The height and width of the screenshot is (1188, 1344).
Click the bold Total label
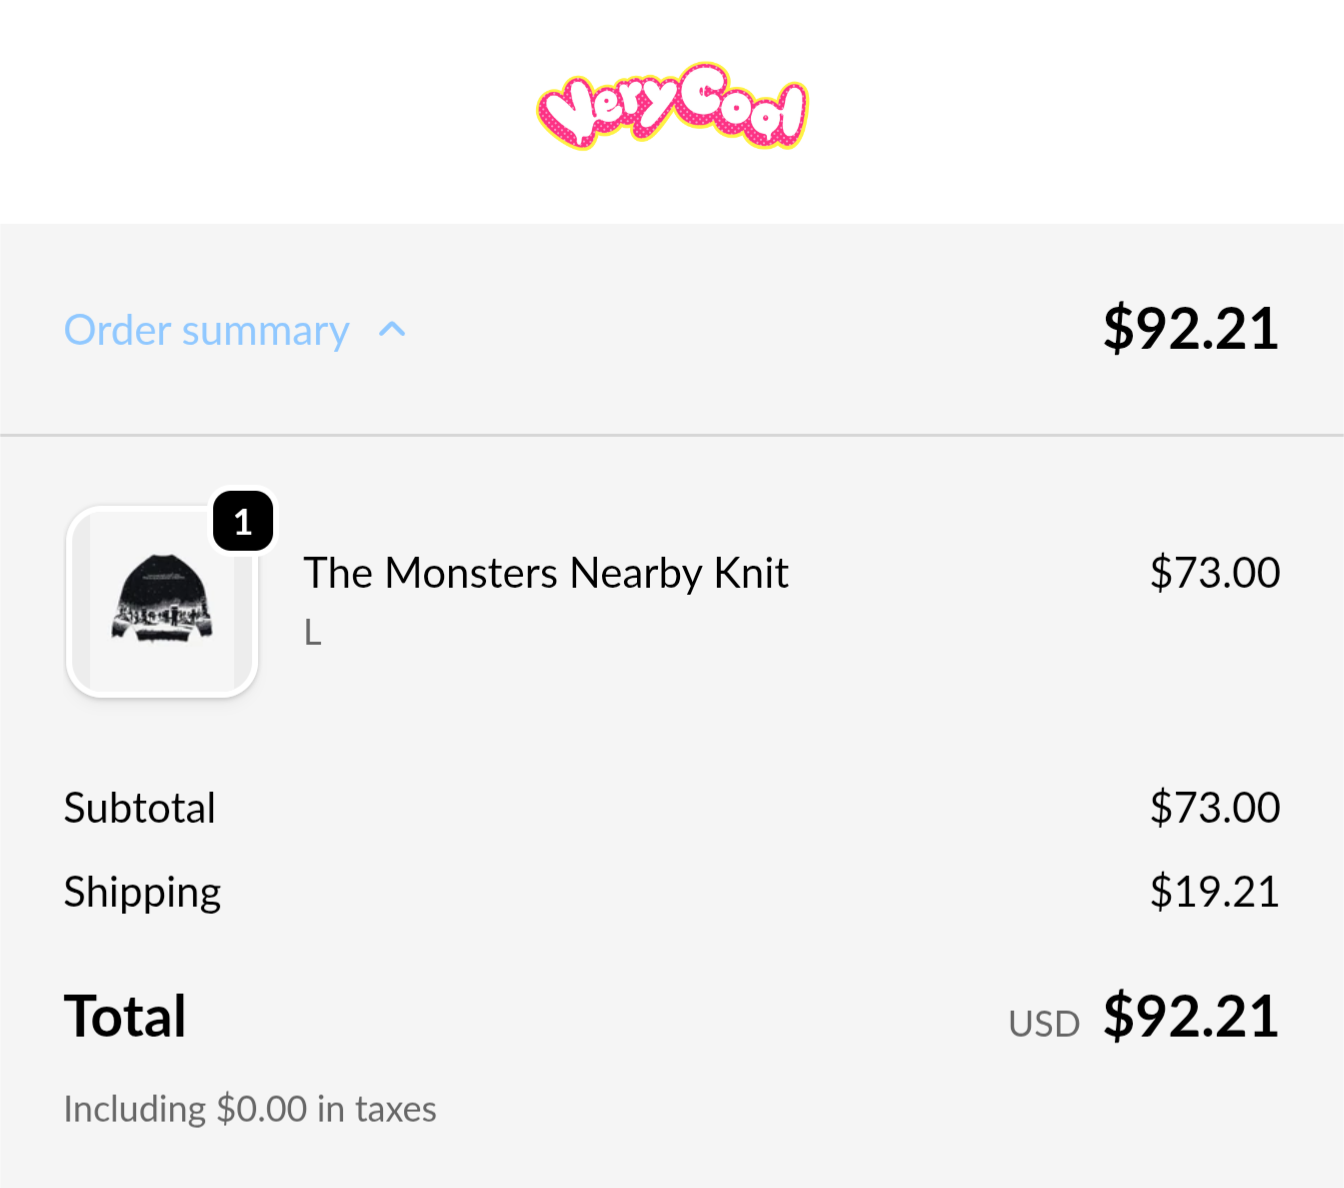125,1017
